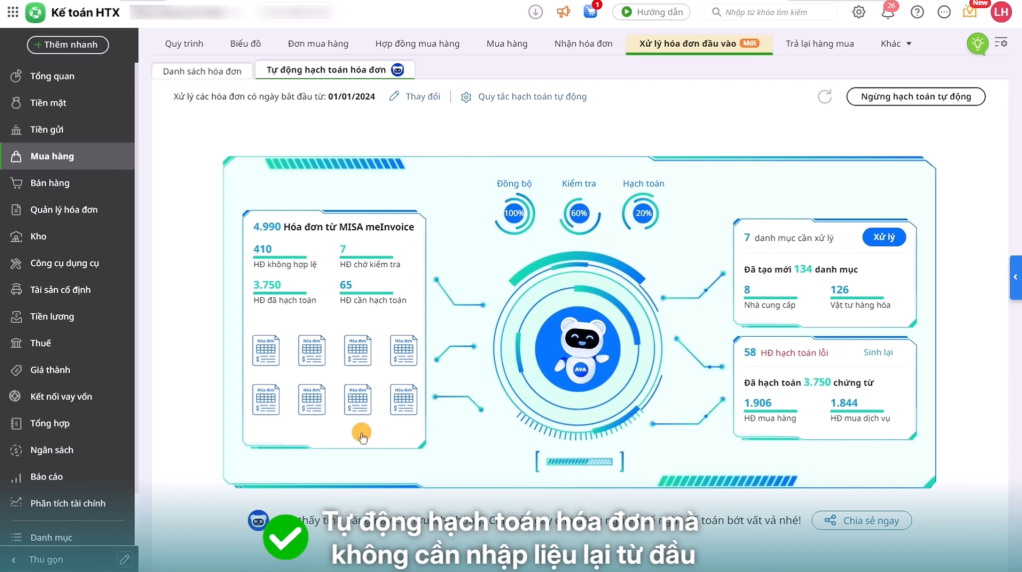Open Tài sản cố định in sidebar
This screenshot has width=1022, height=572.
68,290
